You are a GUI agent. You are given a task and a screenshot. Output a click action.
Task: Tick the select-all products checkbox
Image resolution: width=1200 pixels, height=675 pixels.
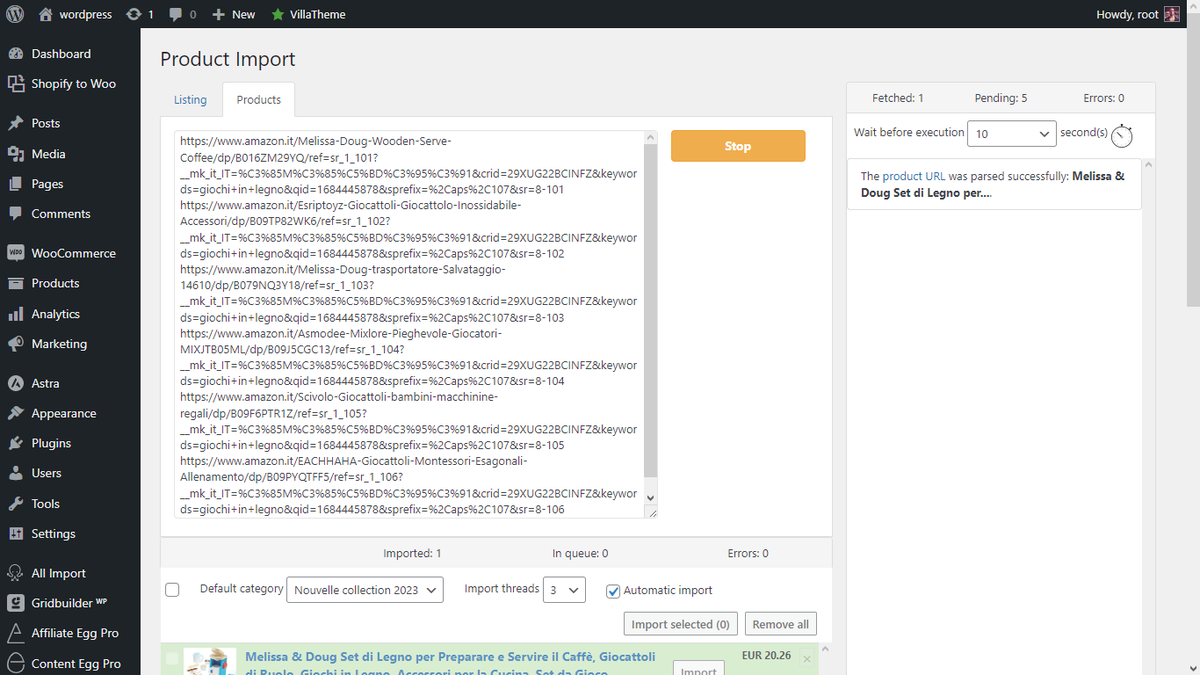(172, 590)
